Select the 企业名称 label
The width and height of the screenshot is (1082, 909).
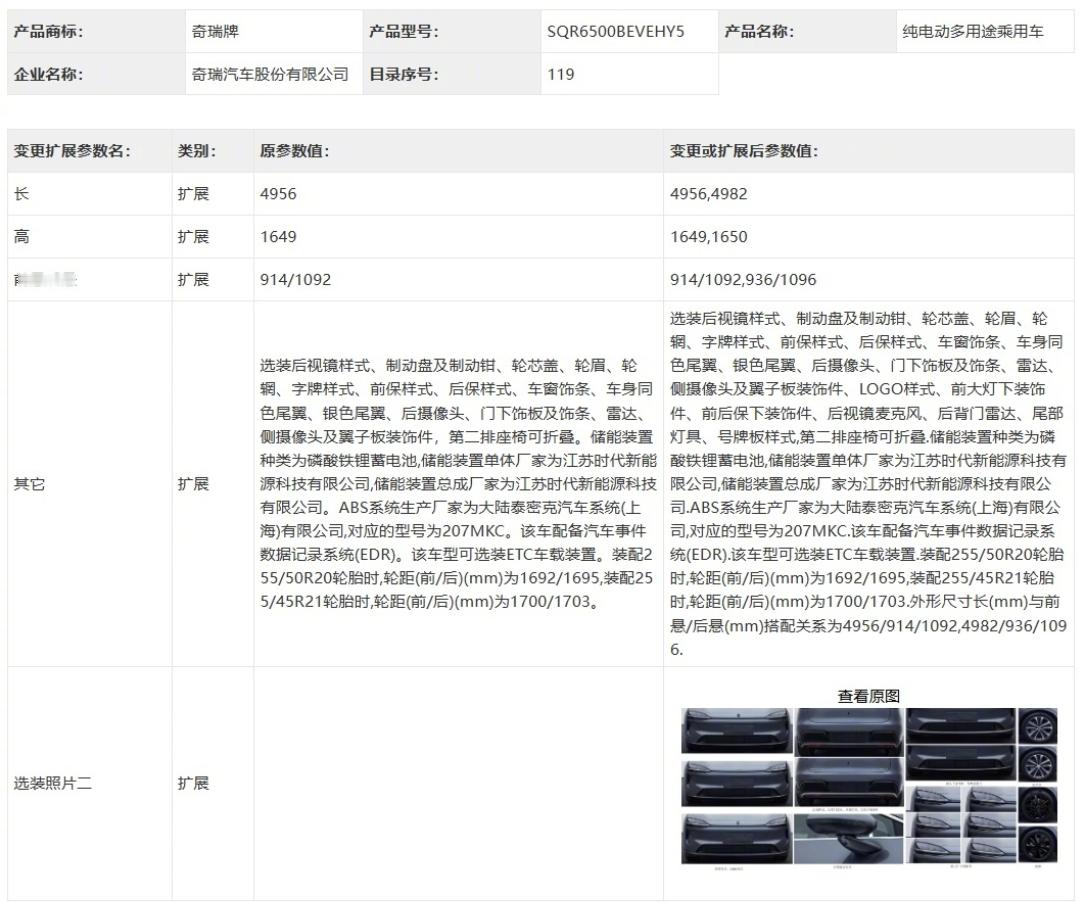(48, 74)
